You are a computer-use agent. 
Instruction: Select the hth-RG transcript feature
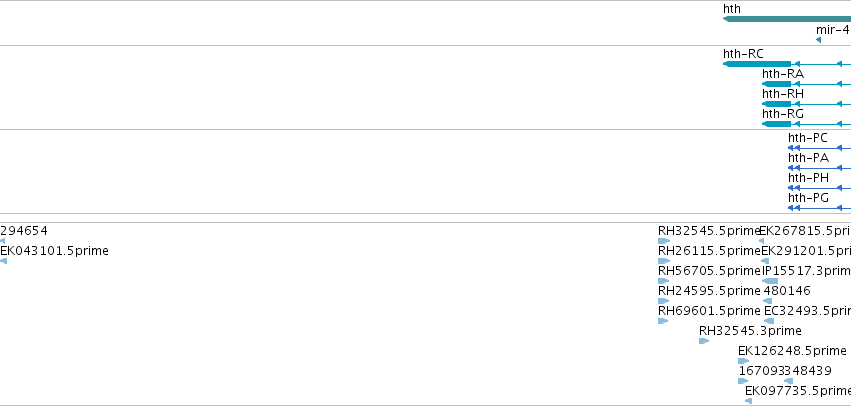[x=777, y=124]
